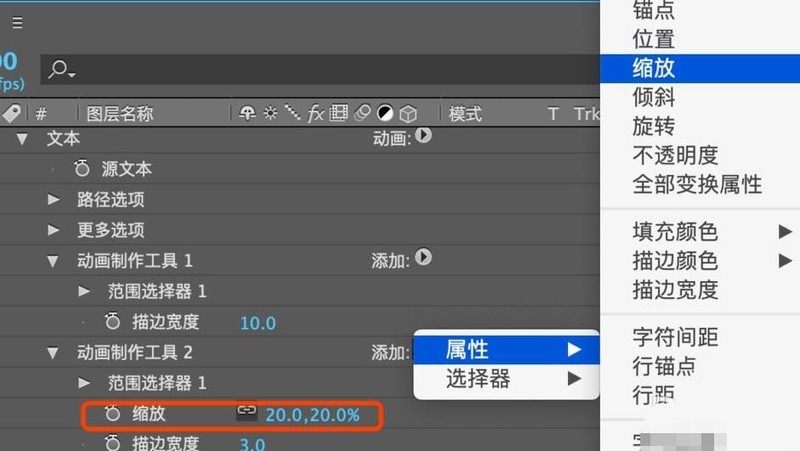Click the fx effects column icon

tap(316, 113)
